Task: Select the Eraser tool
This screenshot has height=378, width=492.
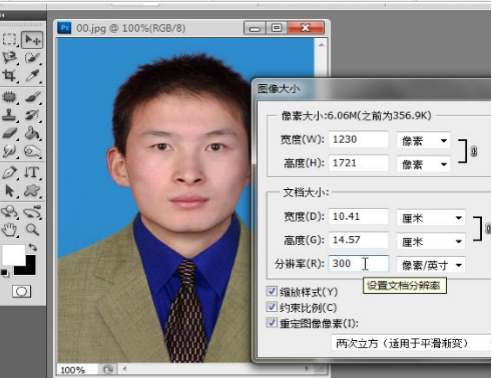Action: tap(9, 133)
